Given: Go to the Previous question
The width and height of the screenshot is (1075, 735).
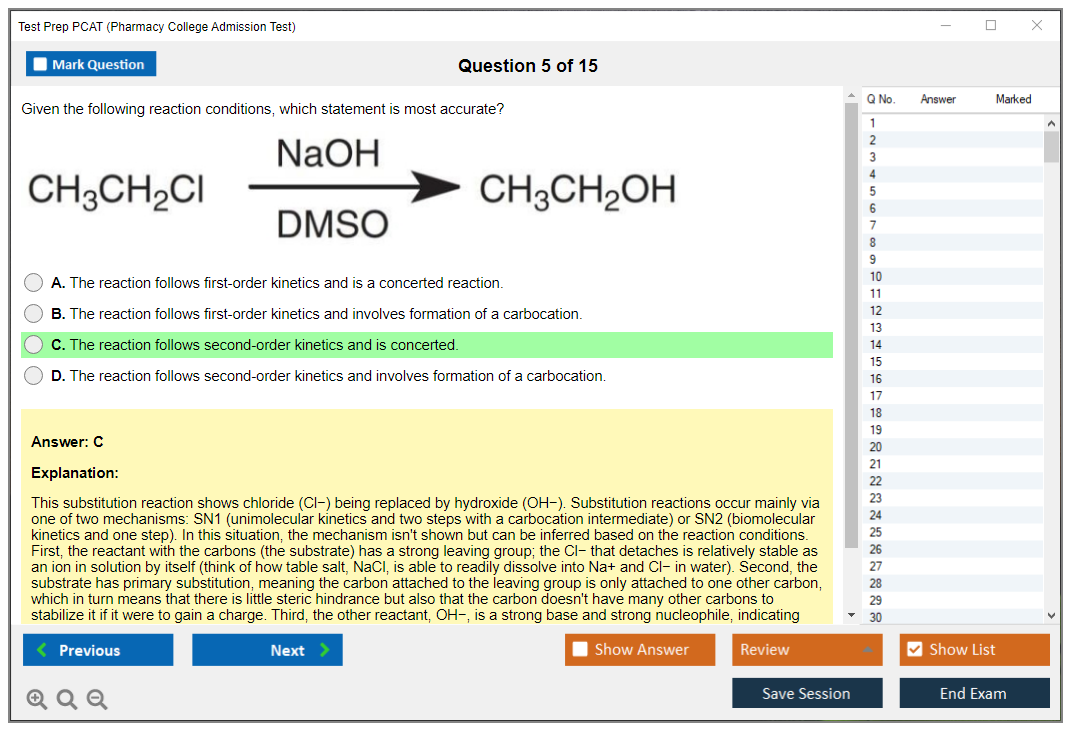Looking at the screenshot, I should coord(98,650).
